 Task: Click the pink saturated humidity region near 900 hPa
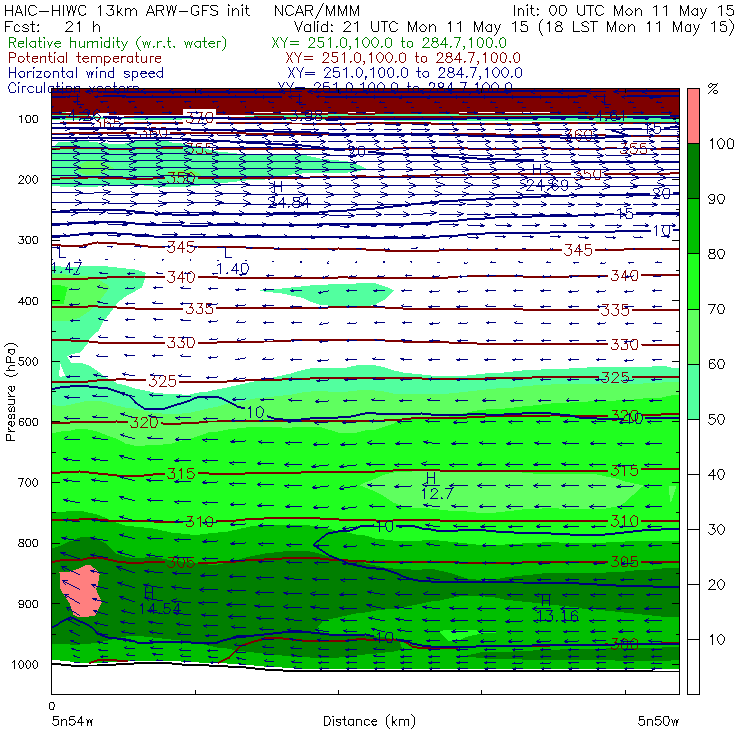point(81,590)
